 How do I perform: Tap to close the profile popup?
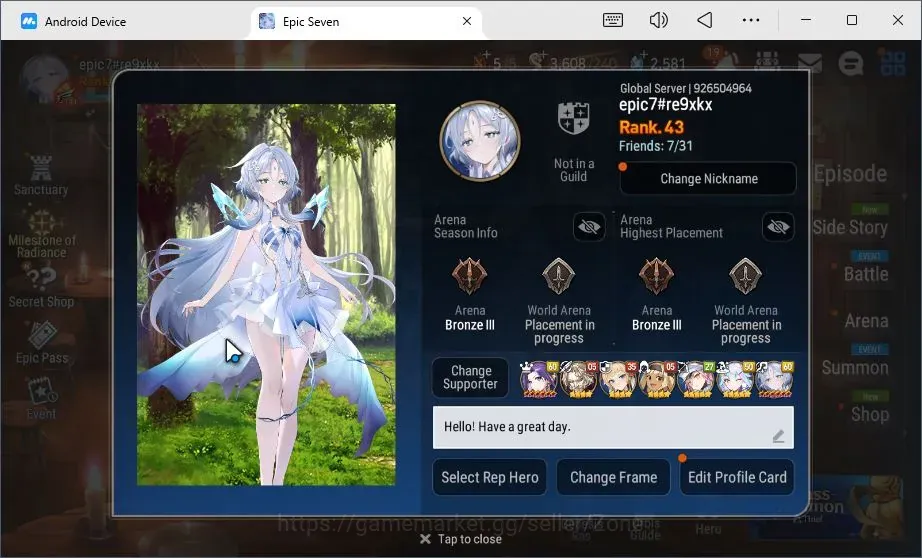coord(461,539)
